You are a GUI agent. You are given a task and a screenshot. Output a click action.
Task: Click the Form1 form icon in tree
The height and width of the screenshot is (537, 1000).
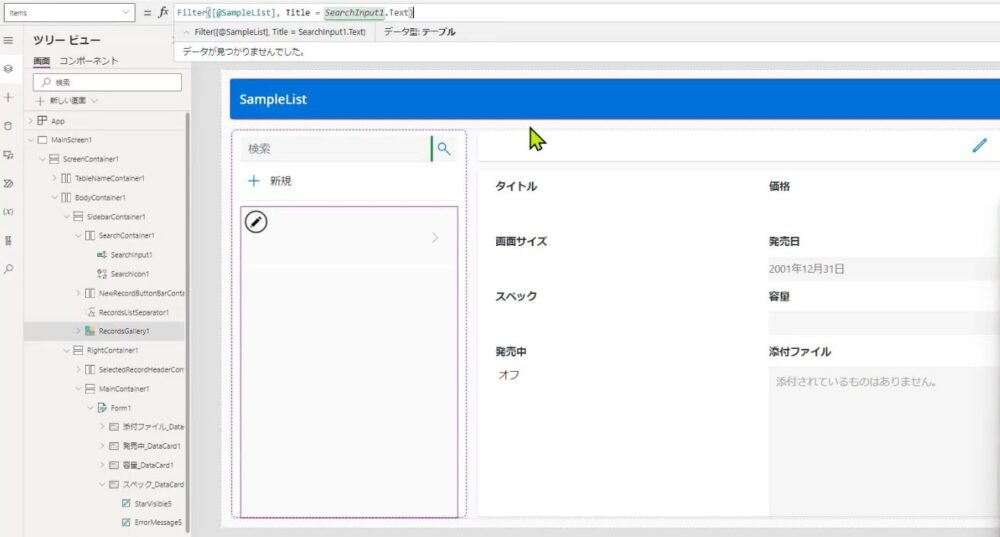coord(102,408)
